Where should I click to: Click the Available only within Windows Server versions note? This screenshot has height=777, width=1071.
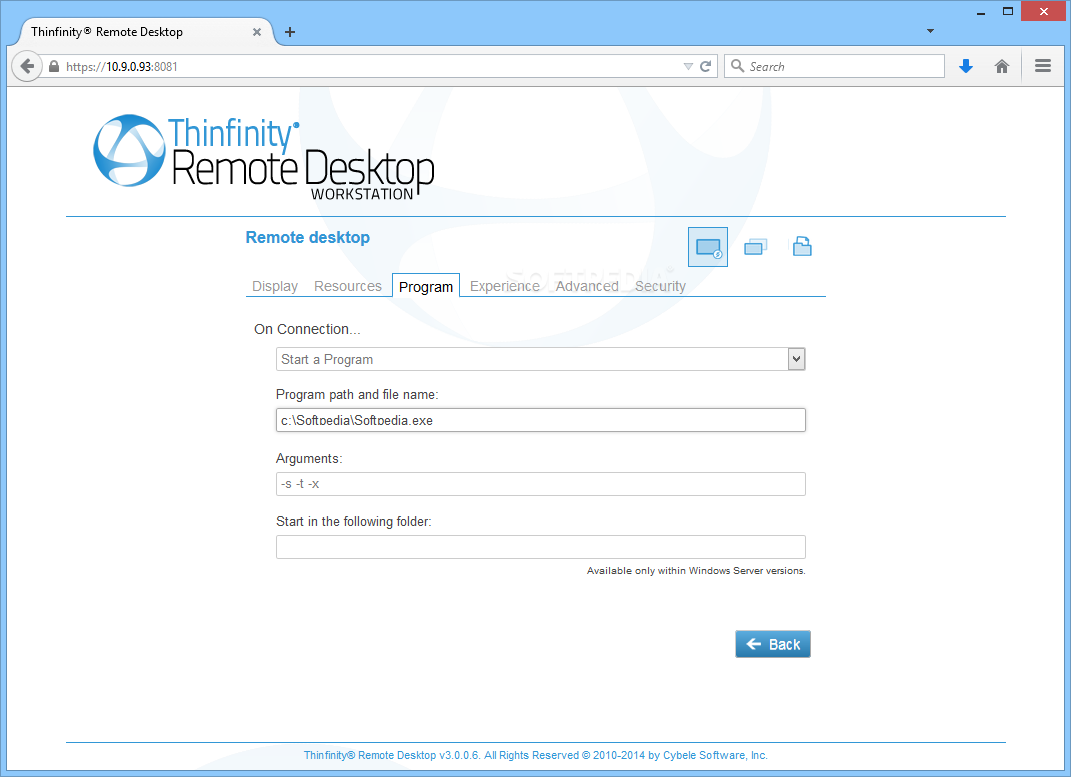pyautogui.click(x=696, y=571)
